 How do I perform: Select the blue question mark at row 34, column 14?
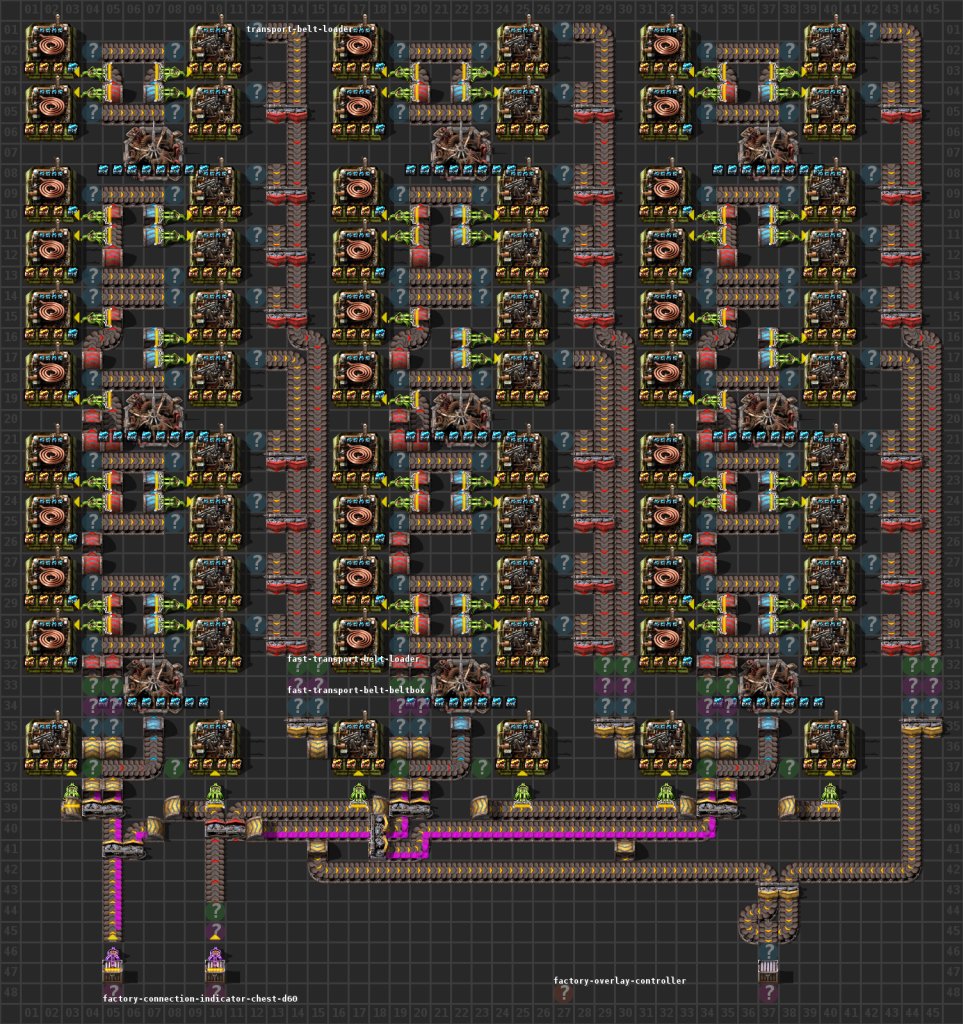(298, 706)
